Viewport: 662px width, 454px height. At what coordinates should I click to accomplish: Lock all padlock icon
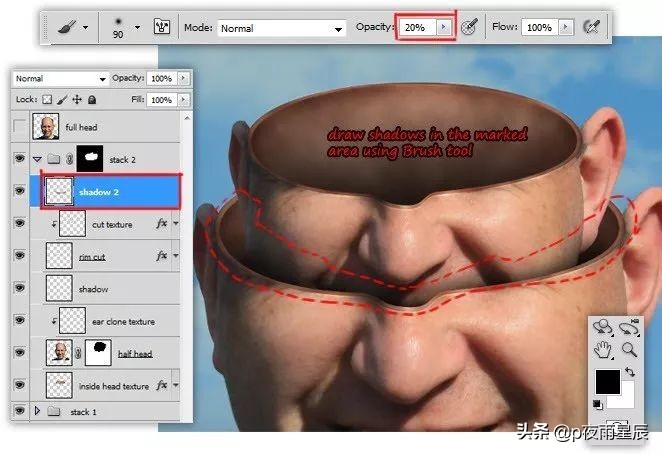click(92, 100)
